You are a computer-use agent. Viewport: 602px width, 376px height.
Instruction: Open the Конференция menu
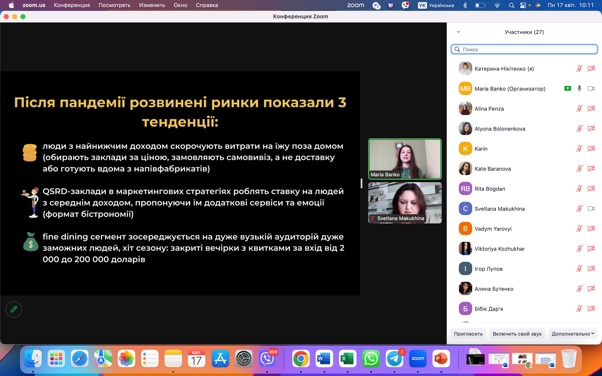click(72, 5)
